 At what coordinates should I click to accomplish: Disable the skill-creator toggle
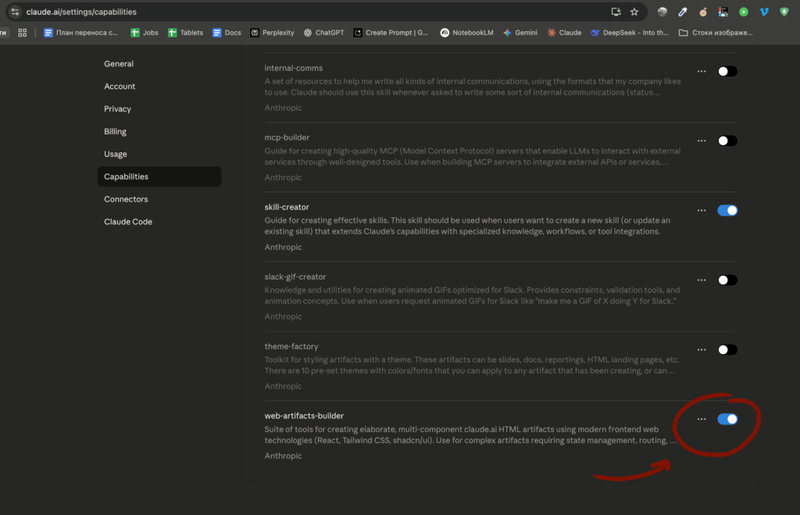(x=727, y=210)
